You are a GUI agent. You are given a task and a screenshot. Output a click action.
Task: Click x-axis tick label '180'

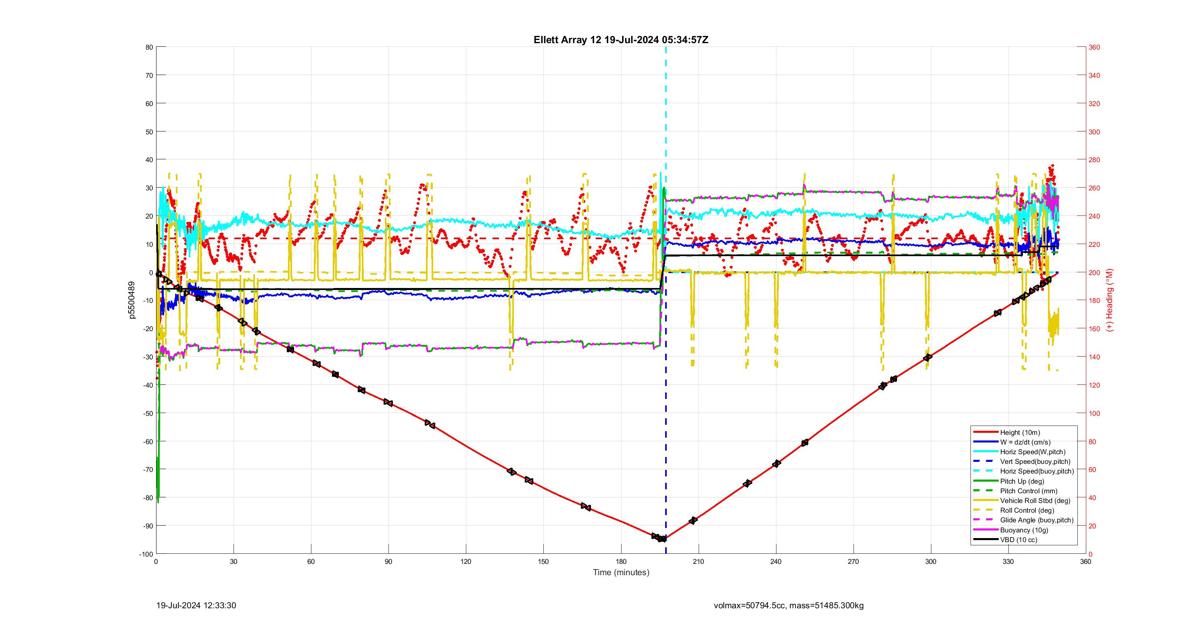[621, 561]
